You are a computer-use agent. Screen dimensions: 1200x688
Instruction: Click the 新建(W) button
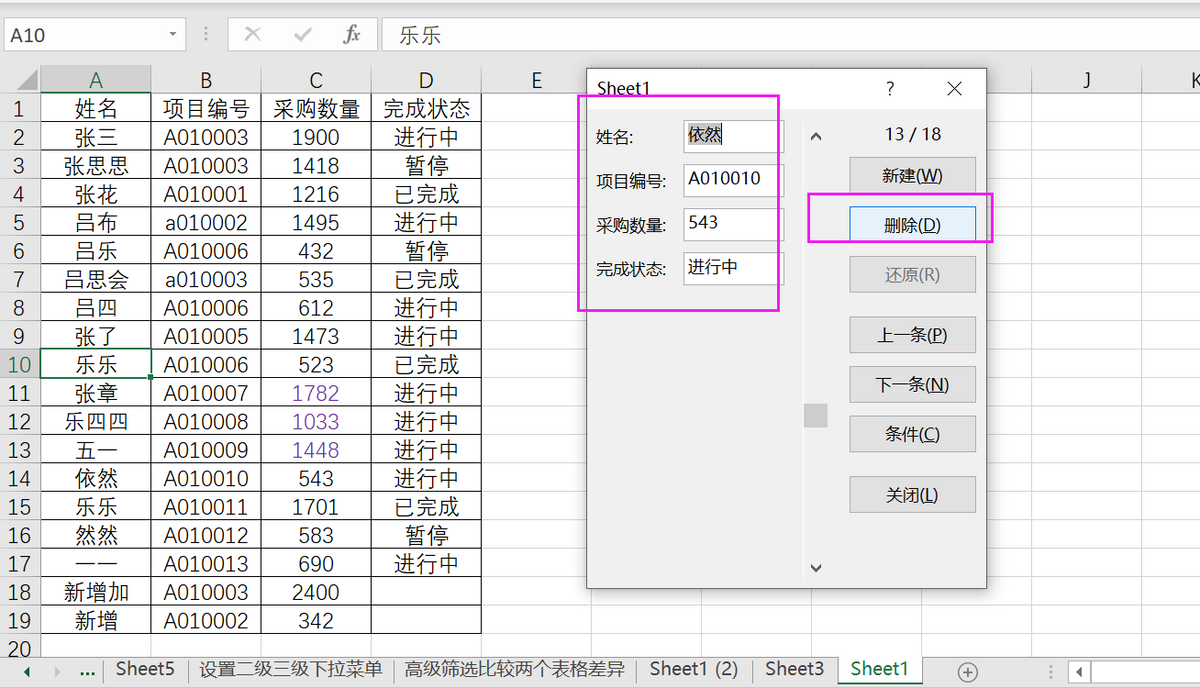tap(912, 175)
